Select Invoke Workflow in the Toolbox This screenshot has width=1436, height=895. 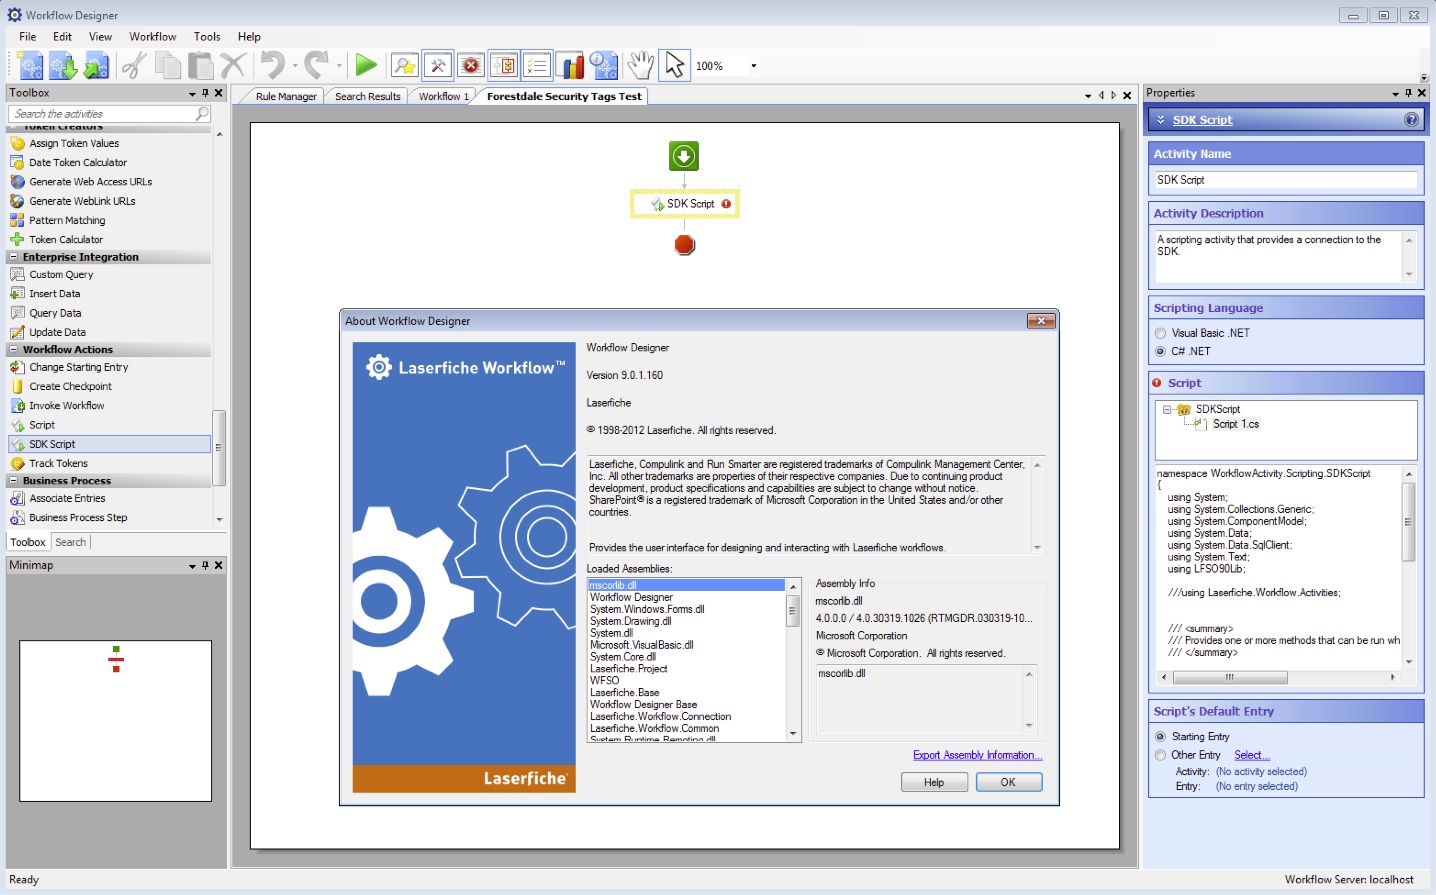pyautogui.click(x=67, y=406)
